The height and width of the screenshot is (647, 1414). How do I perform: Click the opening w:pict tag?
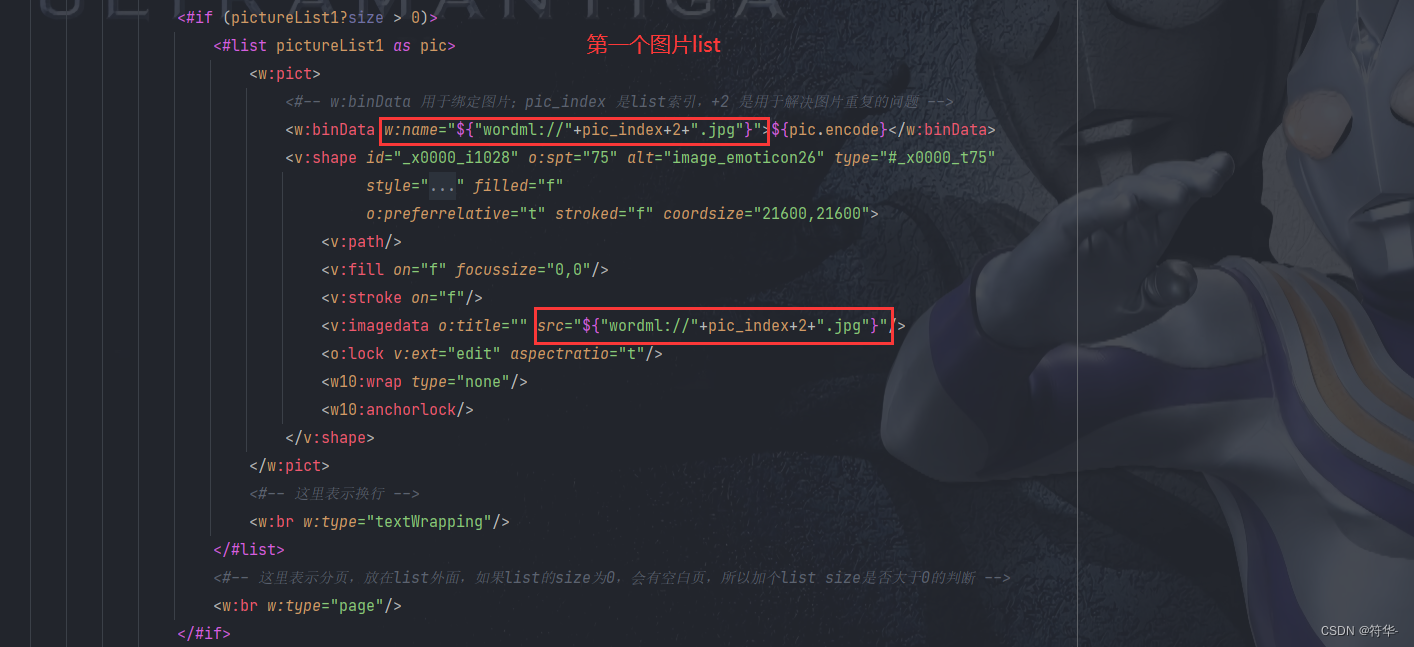(285, 74)
